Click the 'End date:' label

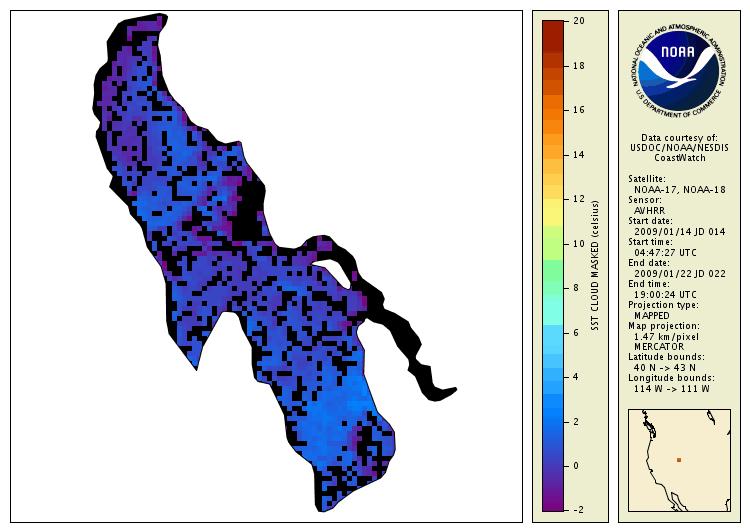(649, 263)
